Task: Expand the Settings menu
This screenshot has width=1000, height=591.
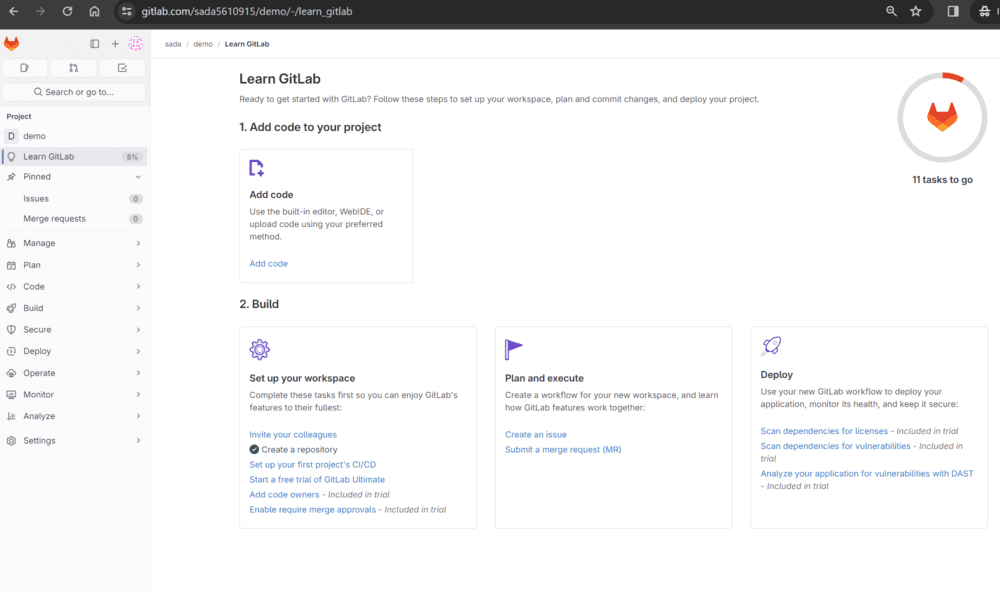Action: (75, 441)
